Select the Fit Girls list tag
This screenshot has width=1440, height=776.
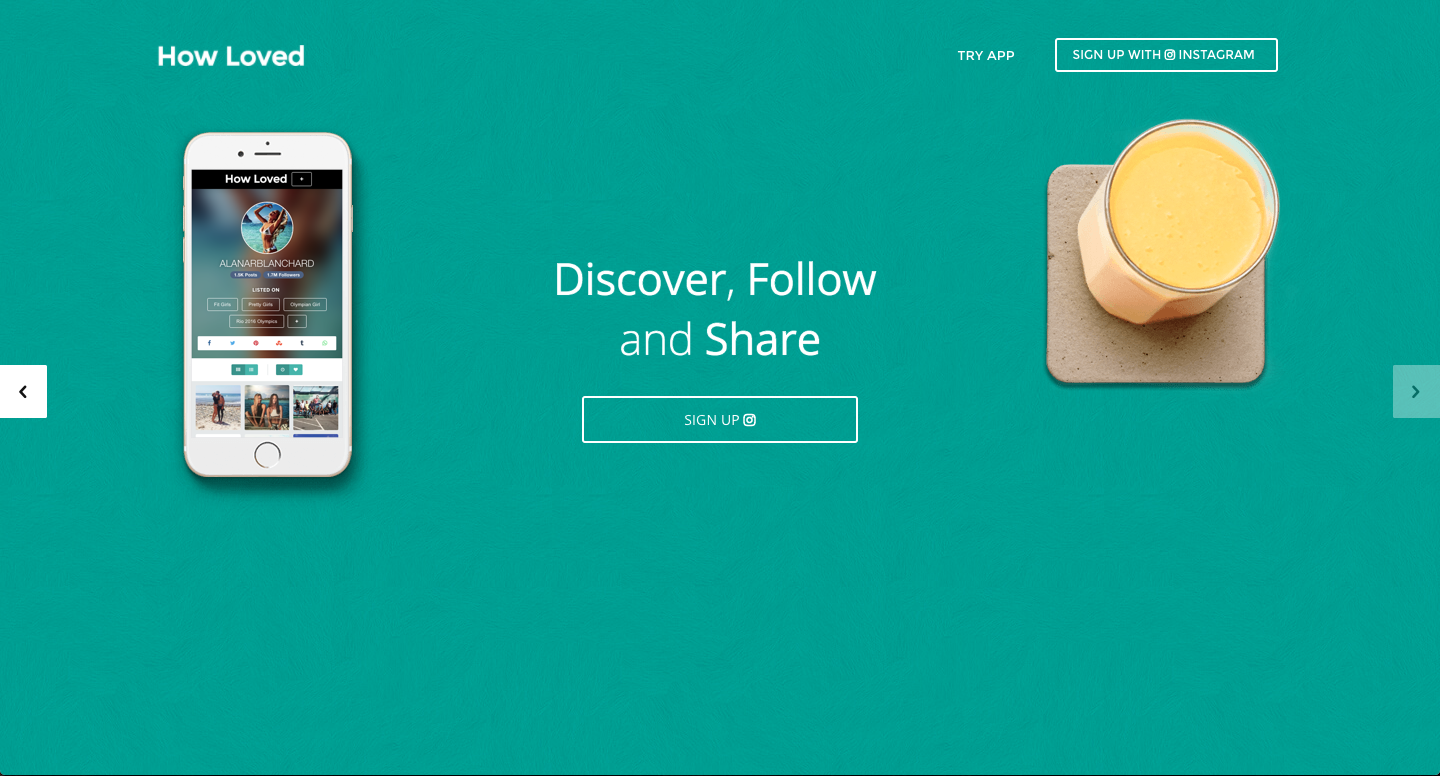(222, 304)
